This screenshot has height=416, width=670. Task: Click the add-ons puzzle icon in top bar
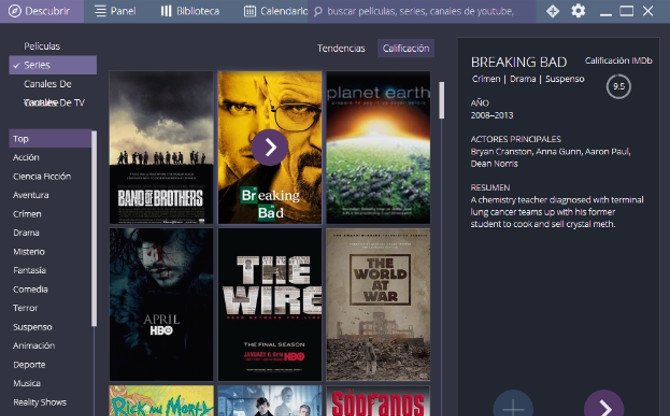pyautogui.click(x=552, y=11)
